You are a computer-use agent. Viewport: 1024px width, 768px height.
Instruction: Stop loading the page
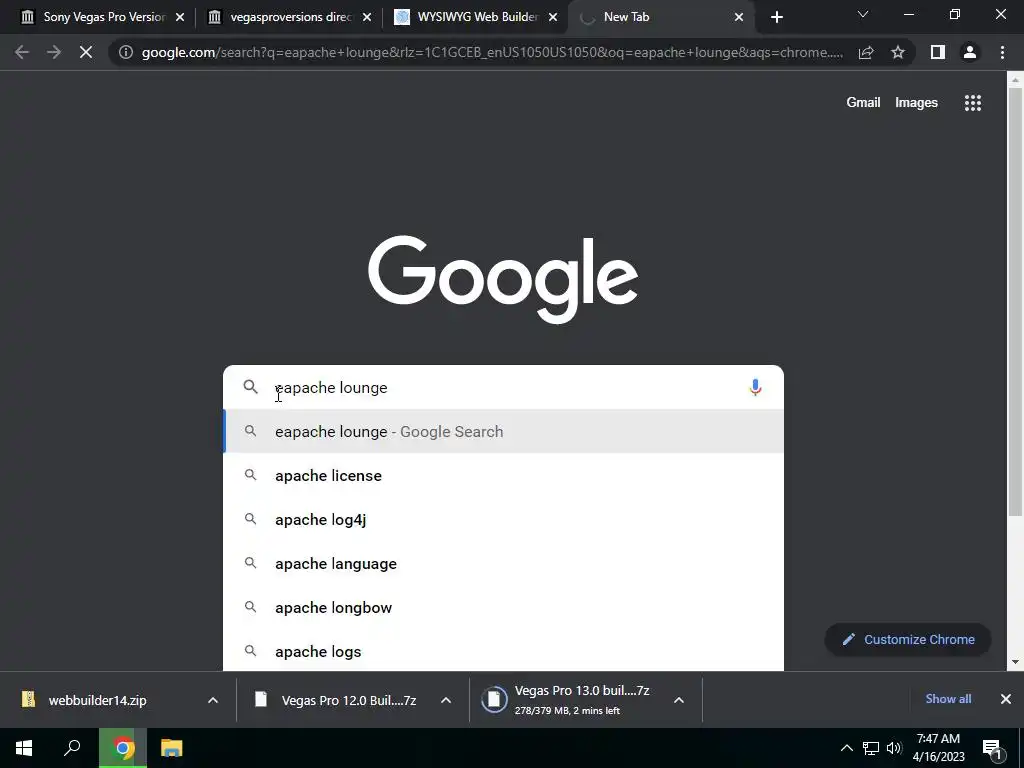pyautogui.click(x=86, y=52)
